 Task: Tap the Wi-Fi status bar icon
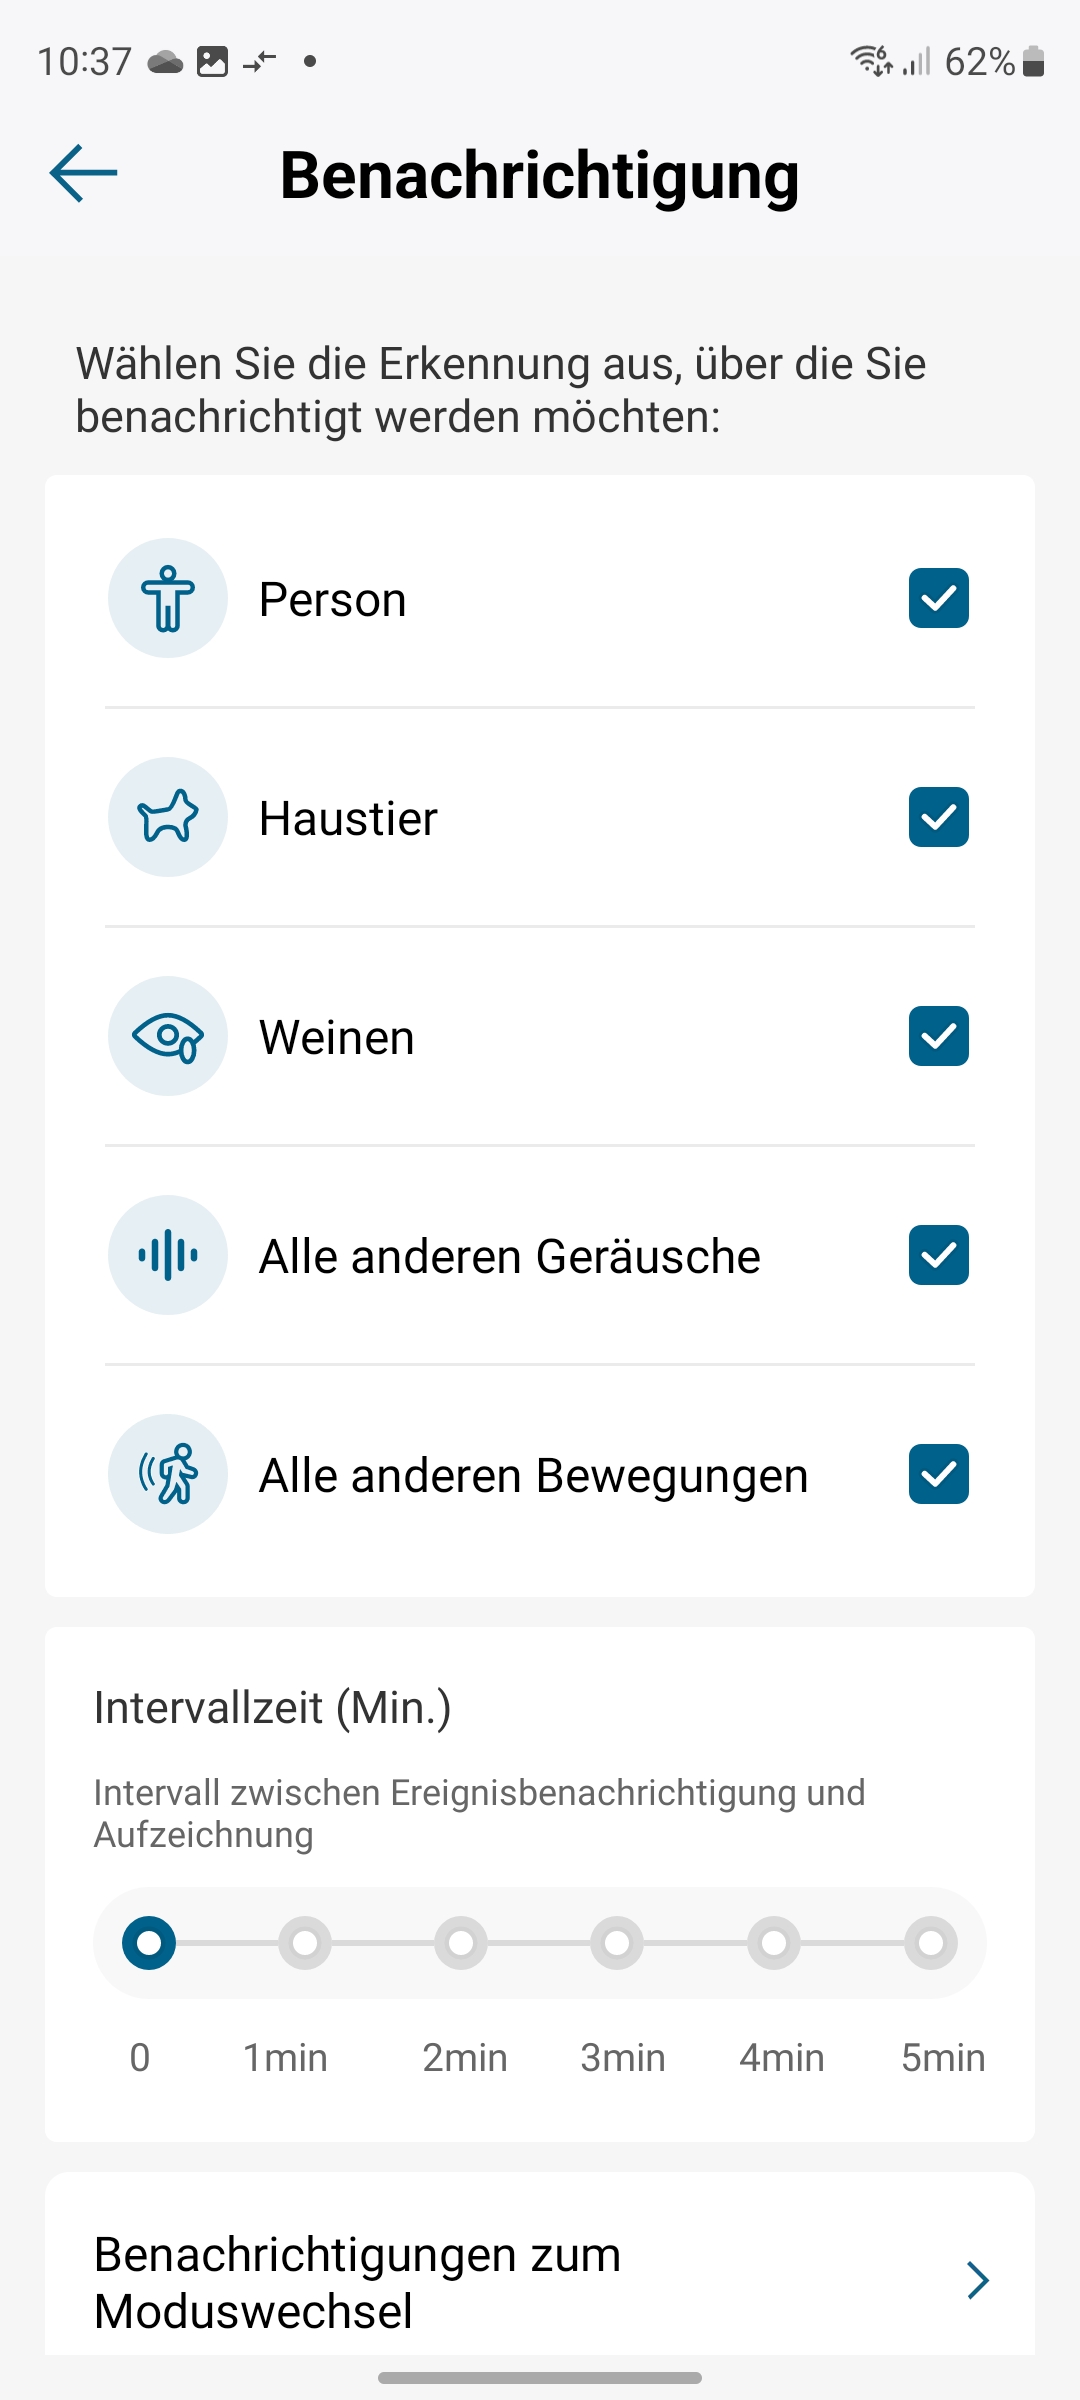click(868, 61)
